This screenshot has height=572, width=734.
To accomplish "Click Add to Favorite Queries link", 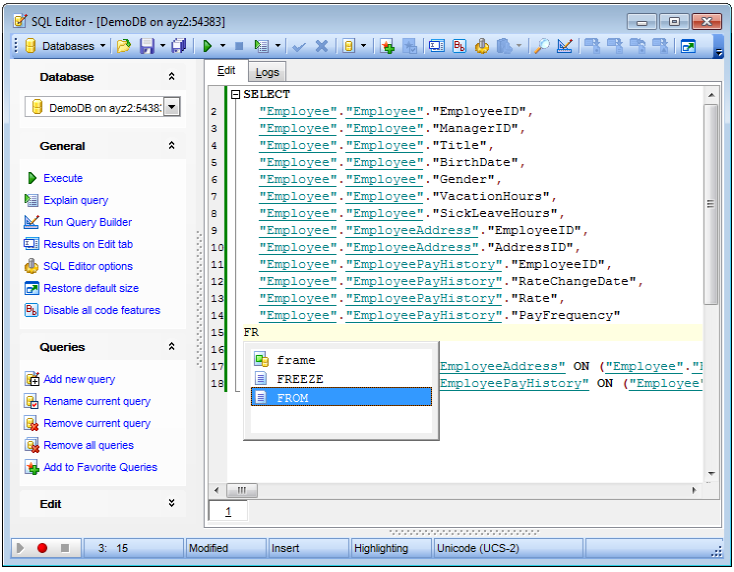I will coord(100,467).
